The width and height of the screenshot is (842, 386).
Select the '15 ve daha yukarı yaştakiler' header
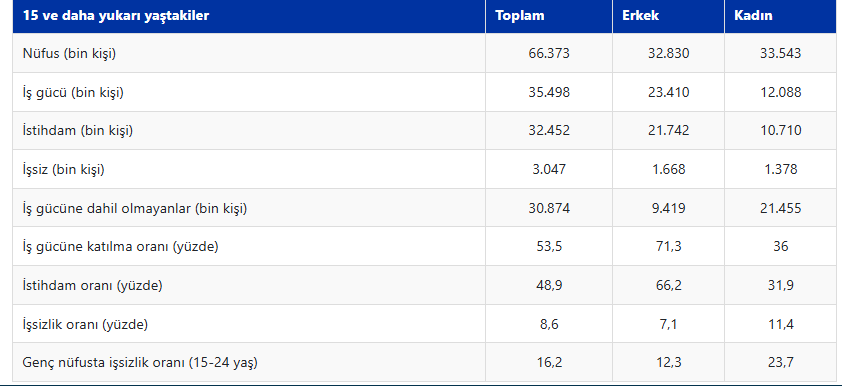pyautogui.click(x=115, y=16)
